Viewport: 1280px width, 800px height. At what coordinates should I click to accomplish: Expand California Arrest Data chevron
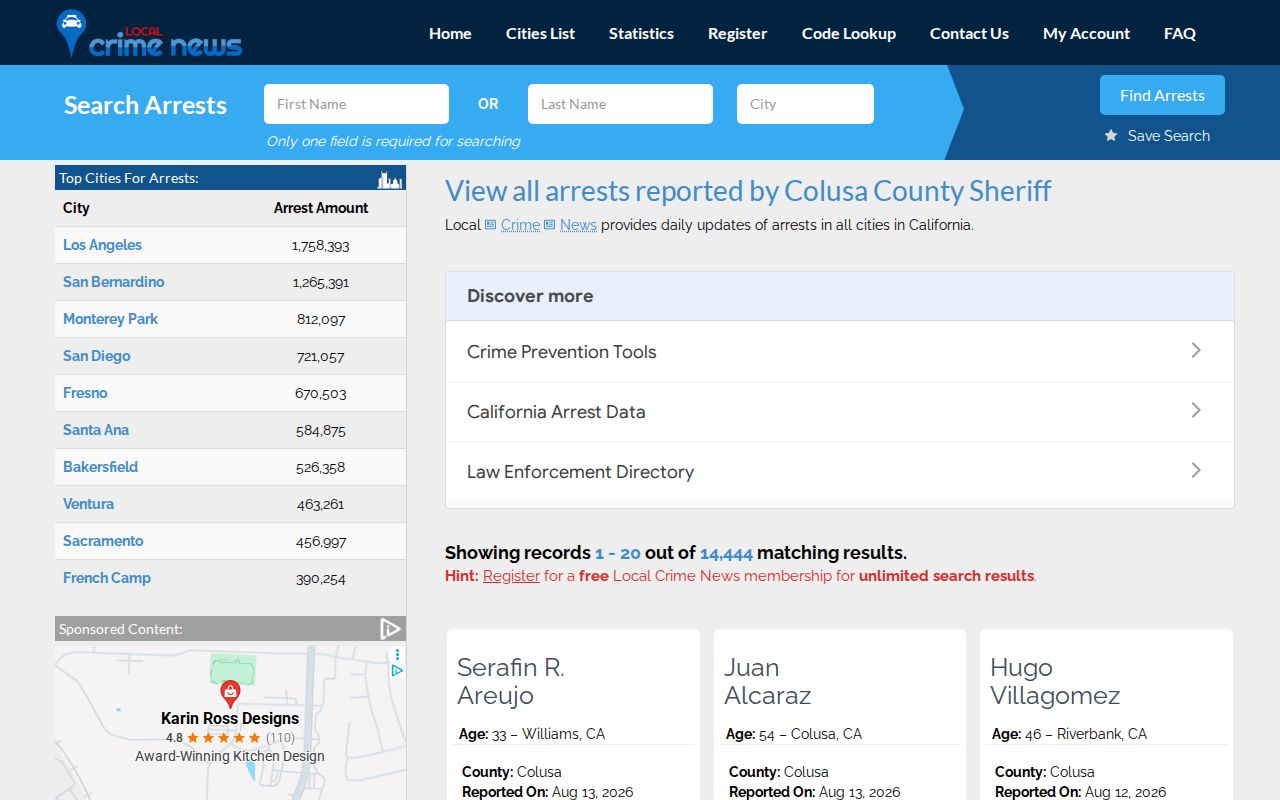(1196, 410)
